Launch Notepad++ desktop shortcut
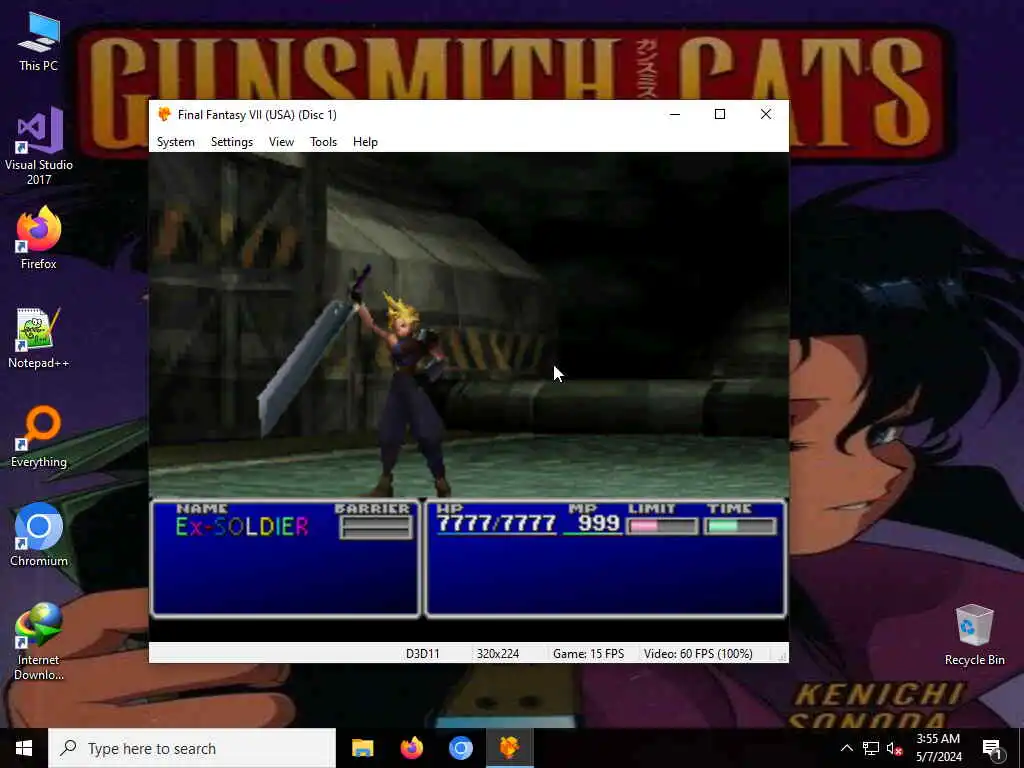 click(x=39, y=338)
